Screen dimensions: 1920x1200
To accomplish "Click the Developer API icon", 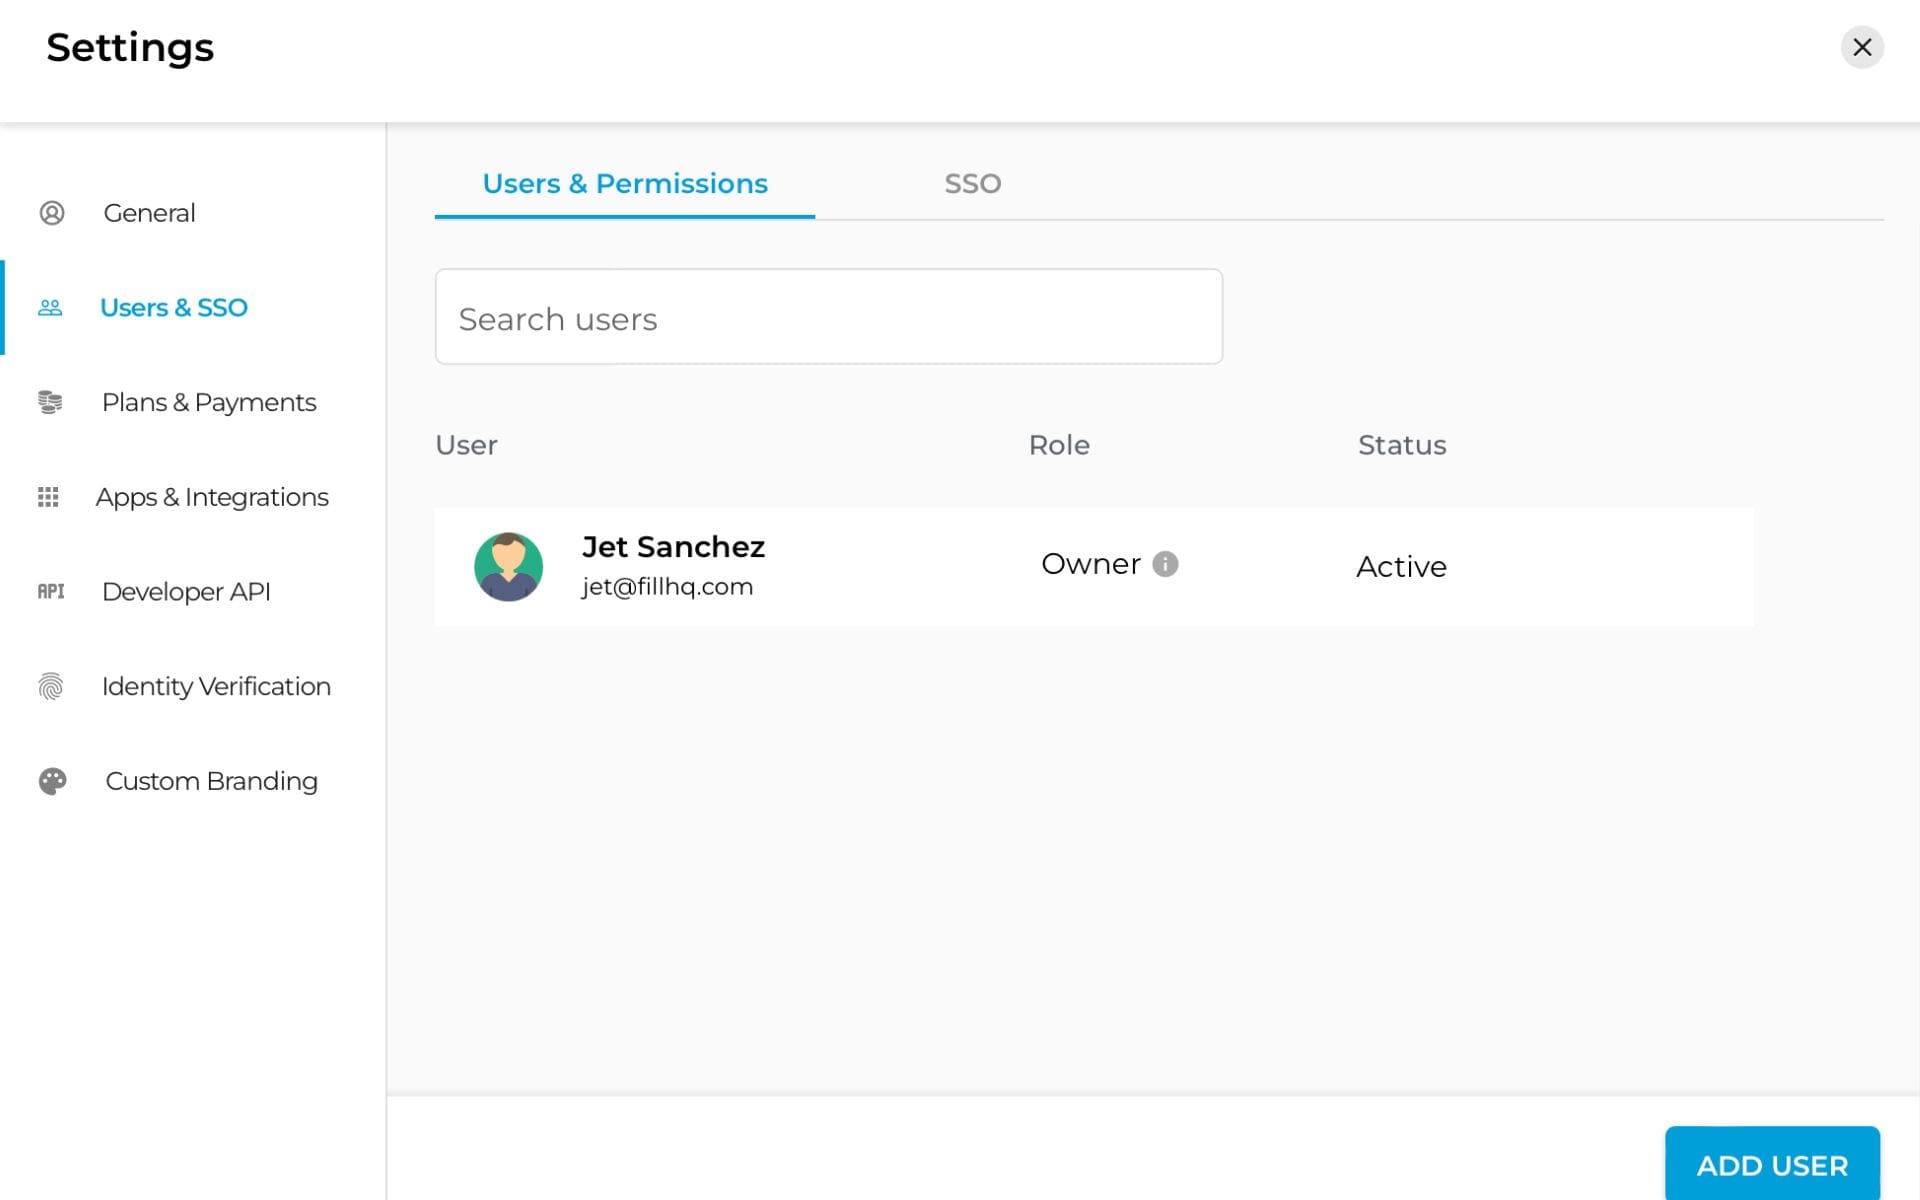I will tap(51, 591).
